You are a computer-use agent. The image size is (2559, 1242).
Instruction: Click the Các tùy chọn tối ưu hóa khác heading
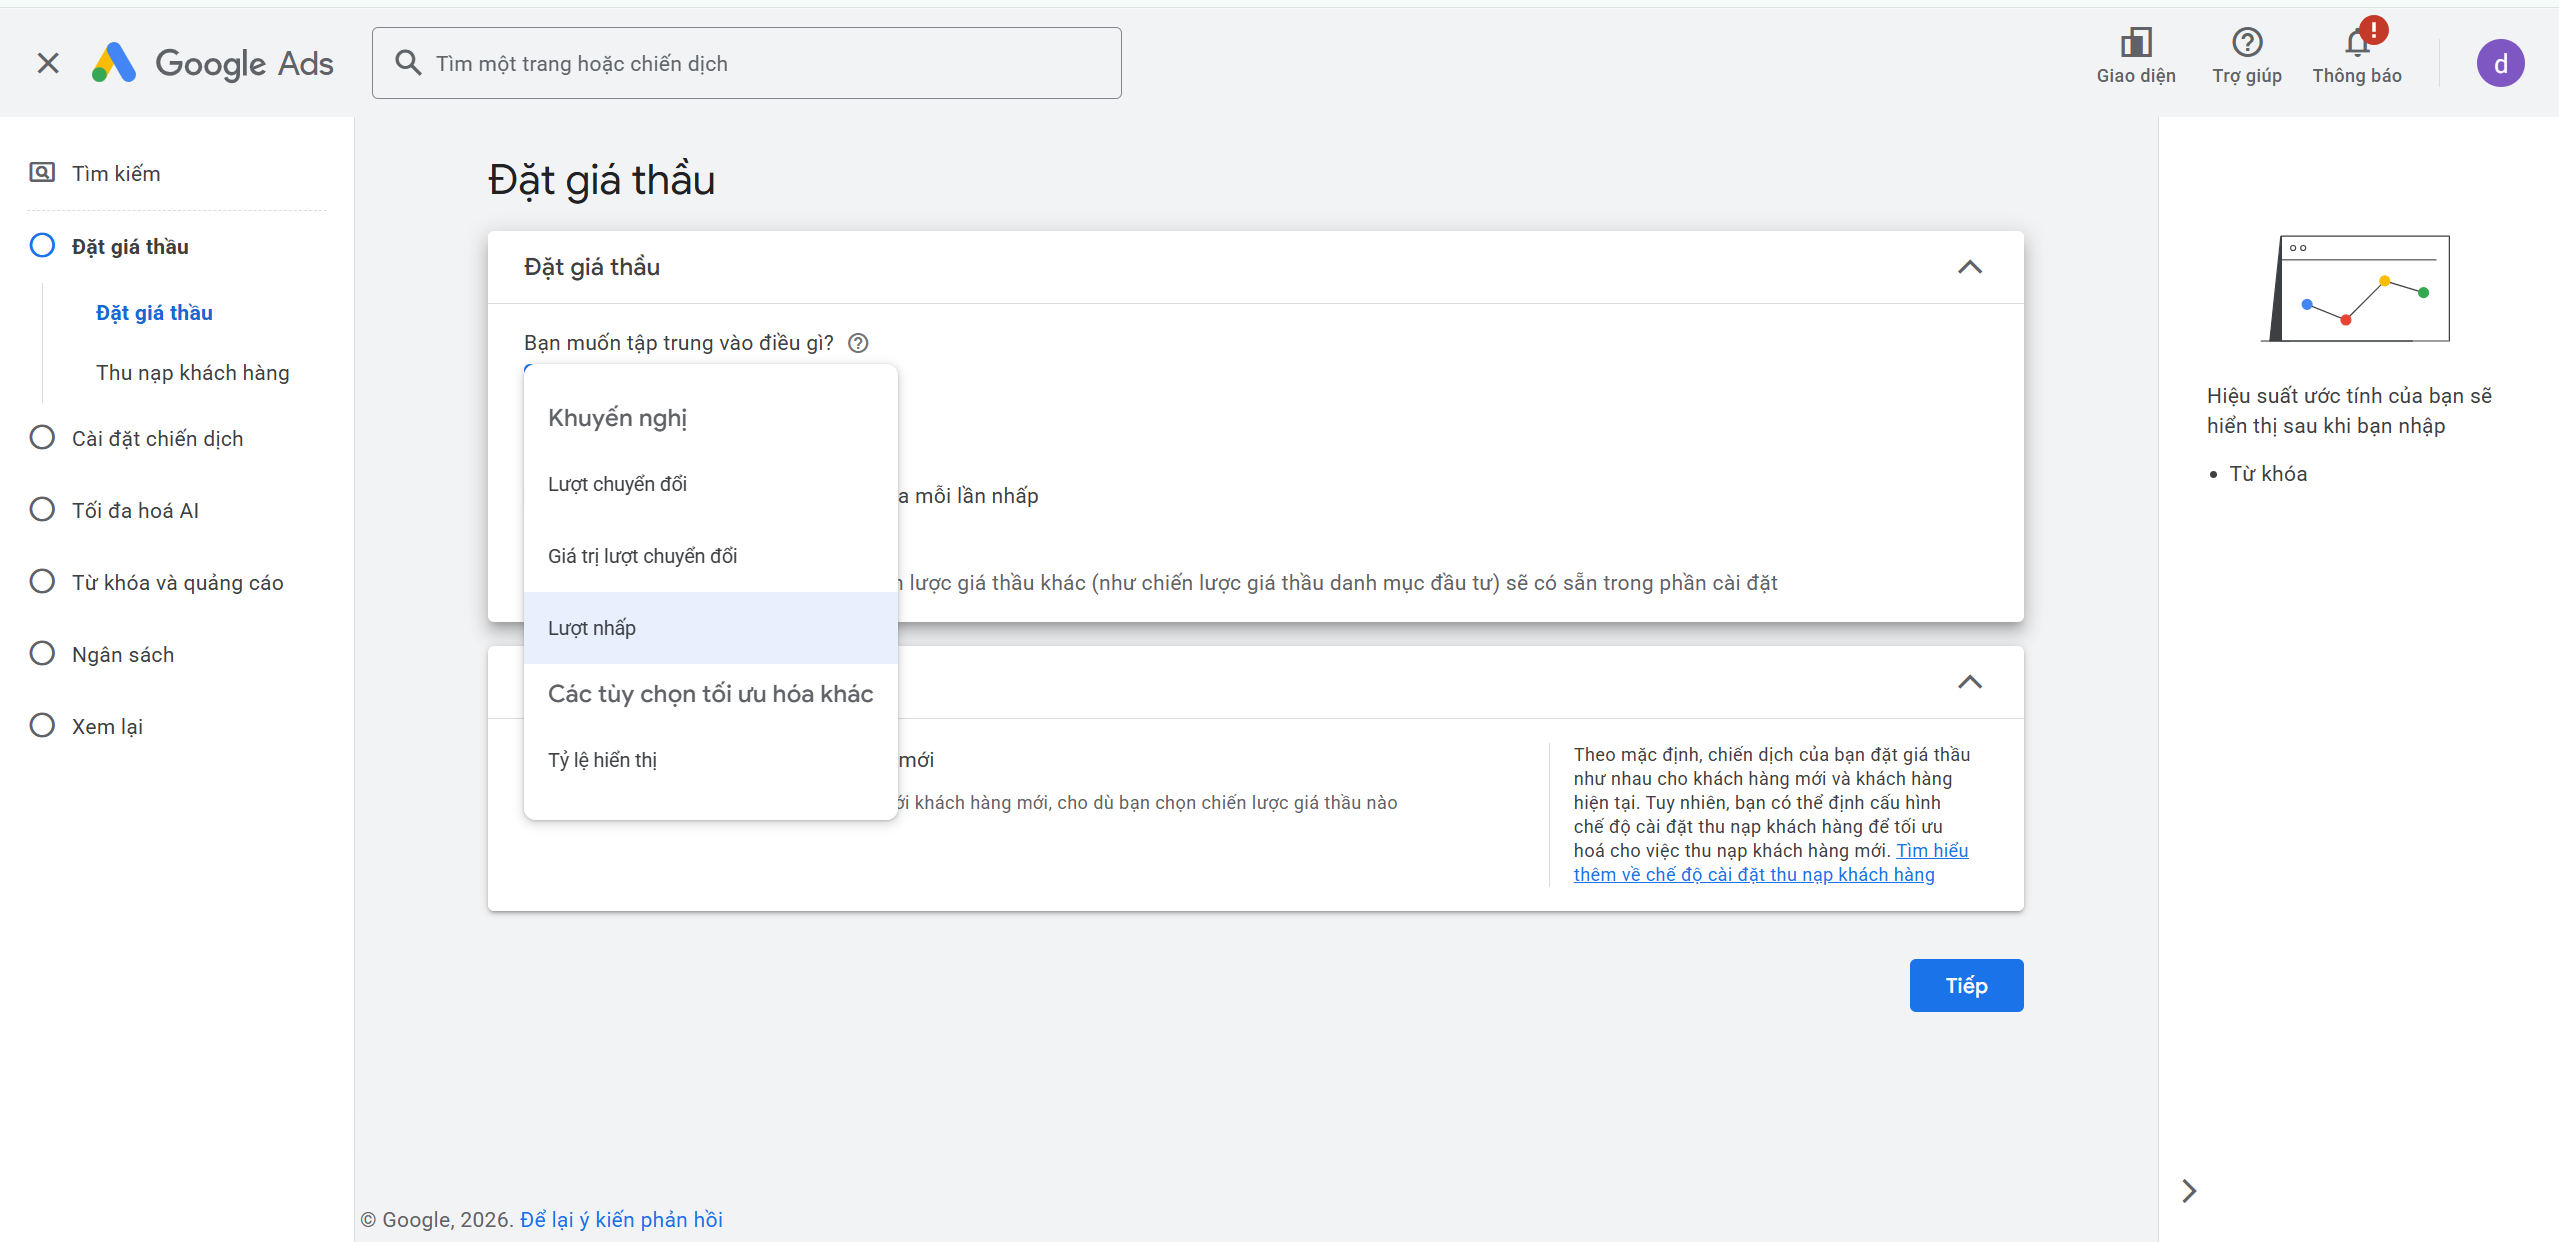tap(710, 694)
